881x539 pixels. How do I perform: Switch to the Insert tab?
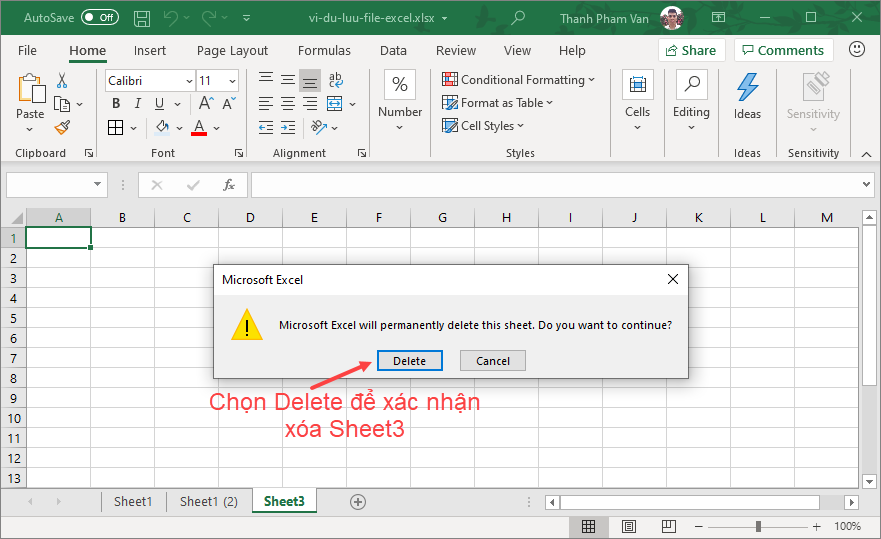point(149,51)
